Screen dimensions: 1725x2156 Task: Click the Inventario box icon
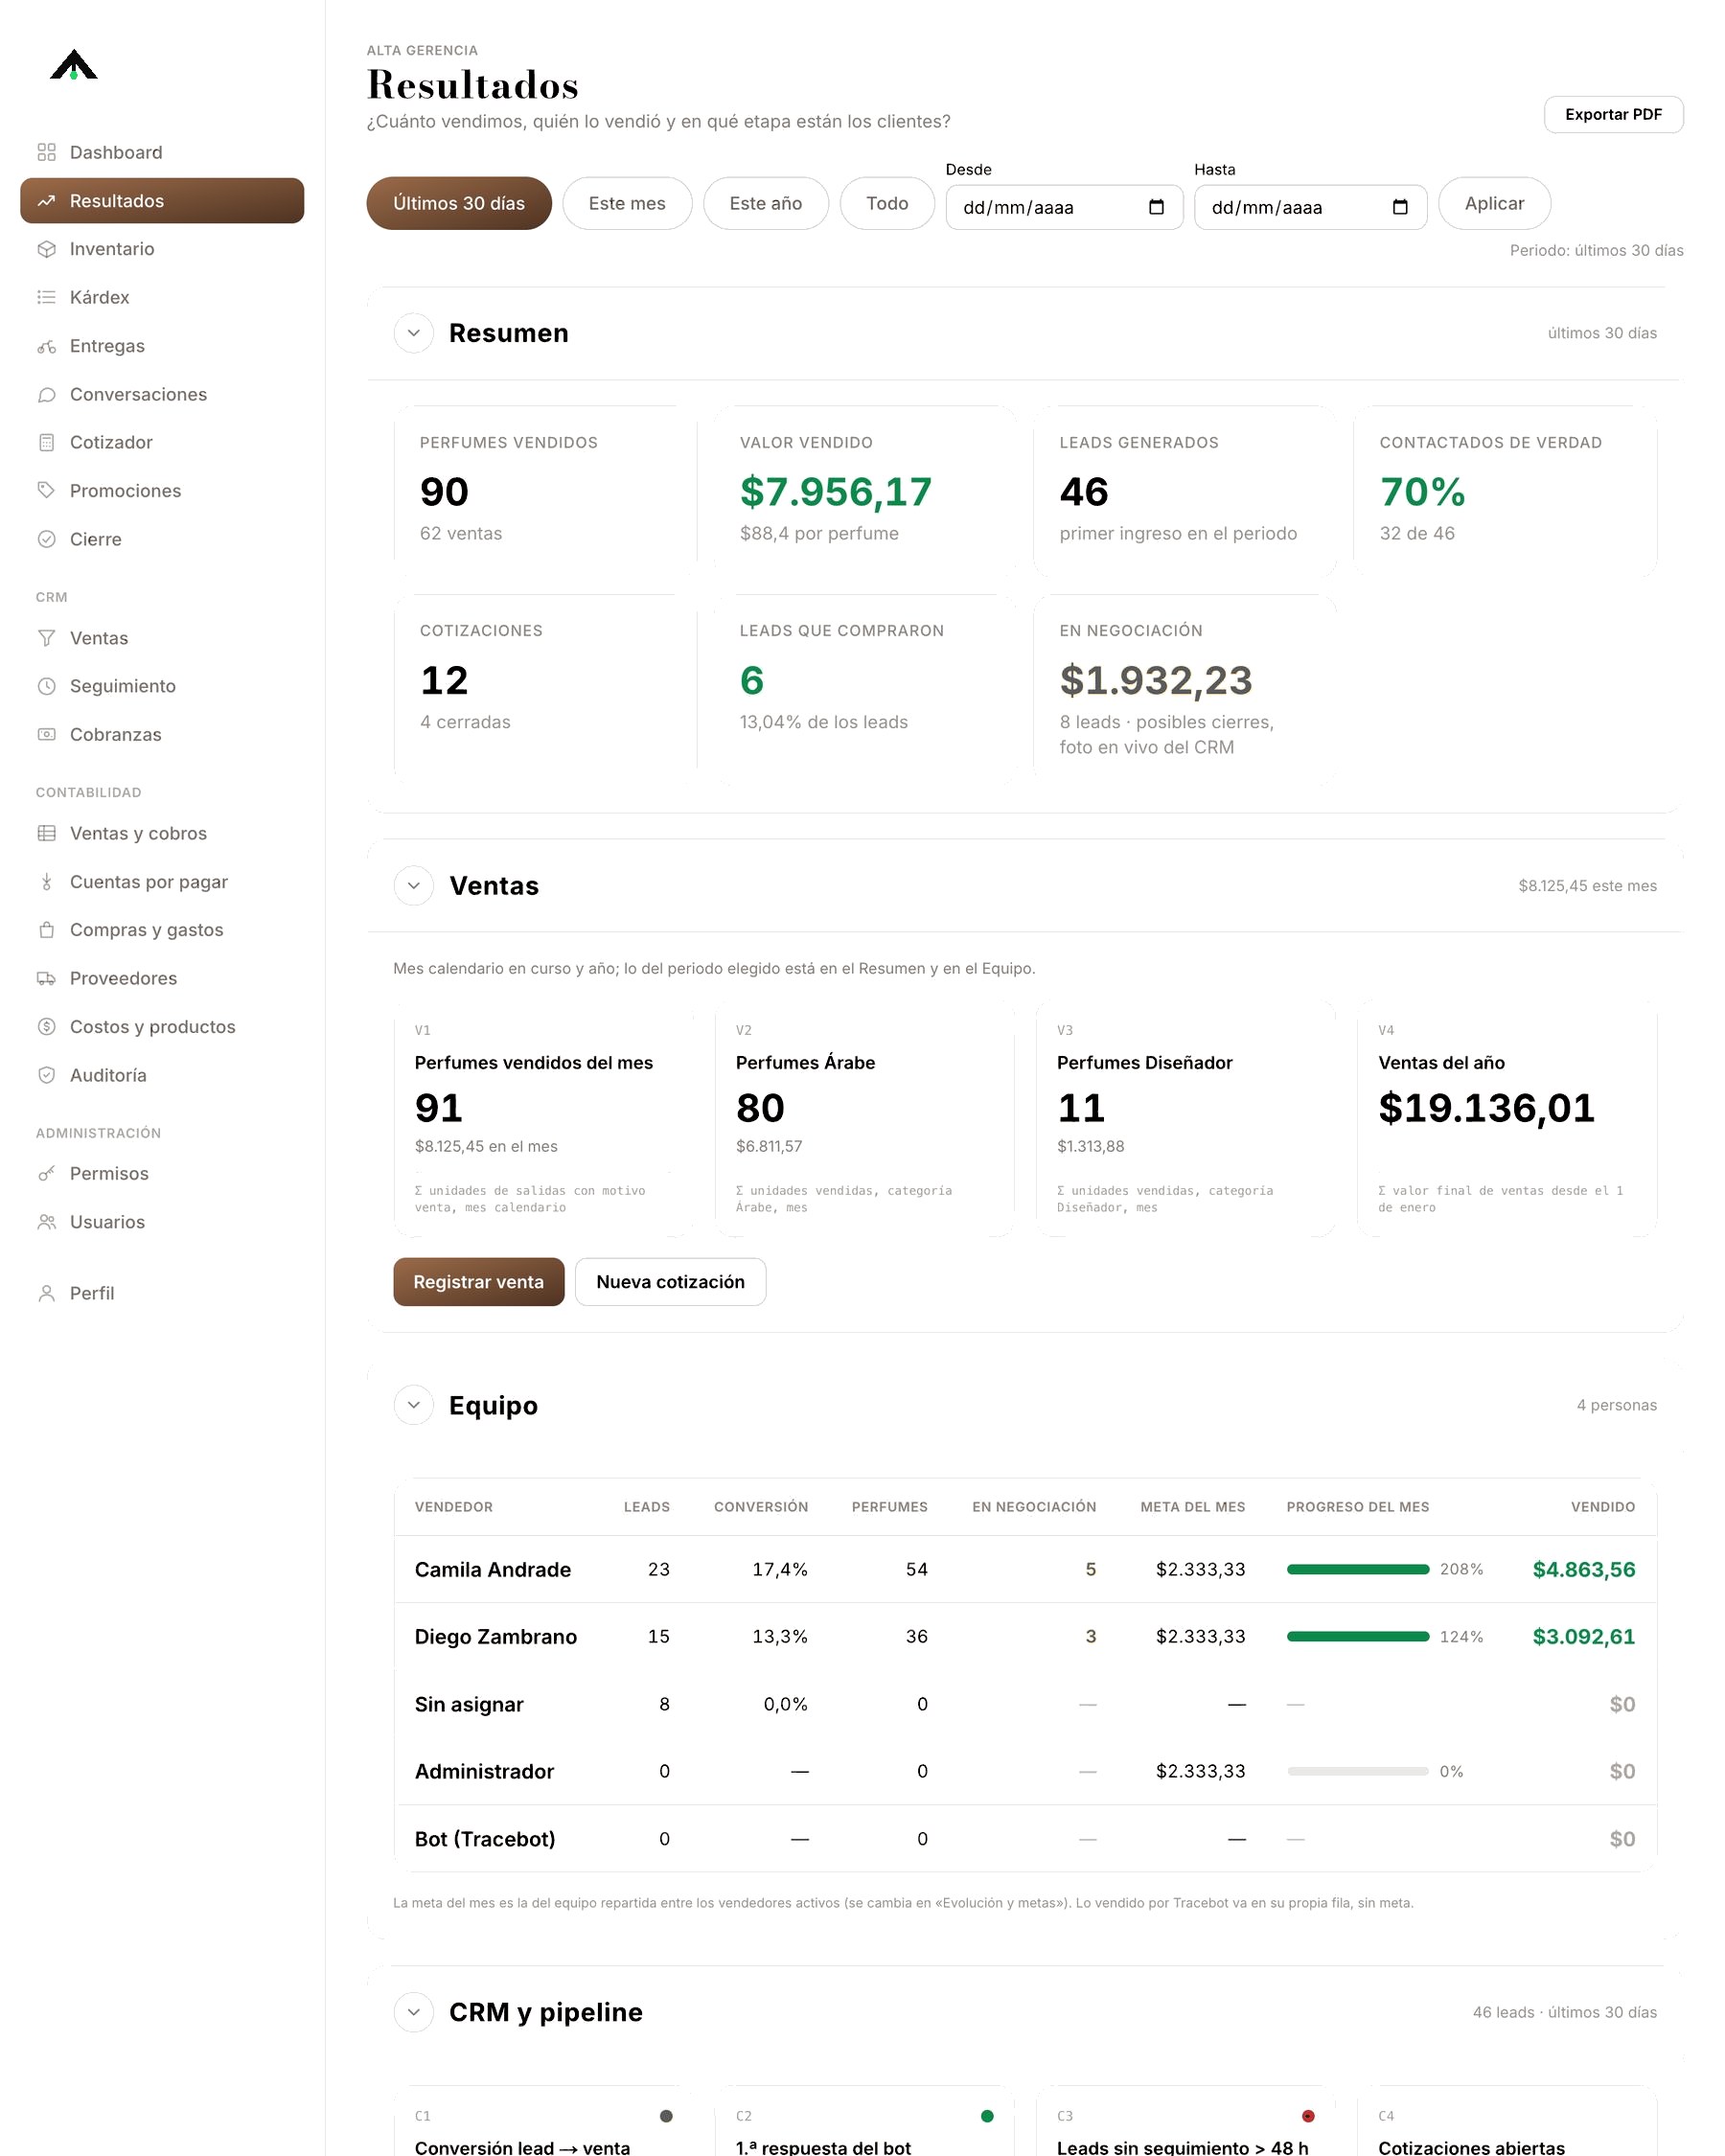coord(46,249)
